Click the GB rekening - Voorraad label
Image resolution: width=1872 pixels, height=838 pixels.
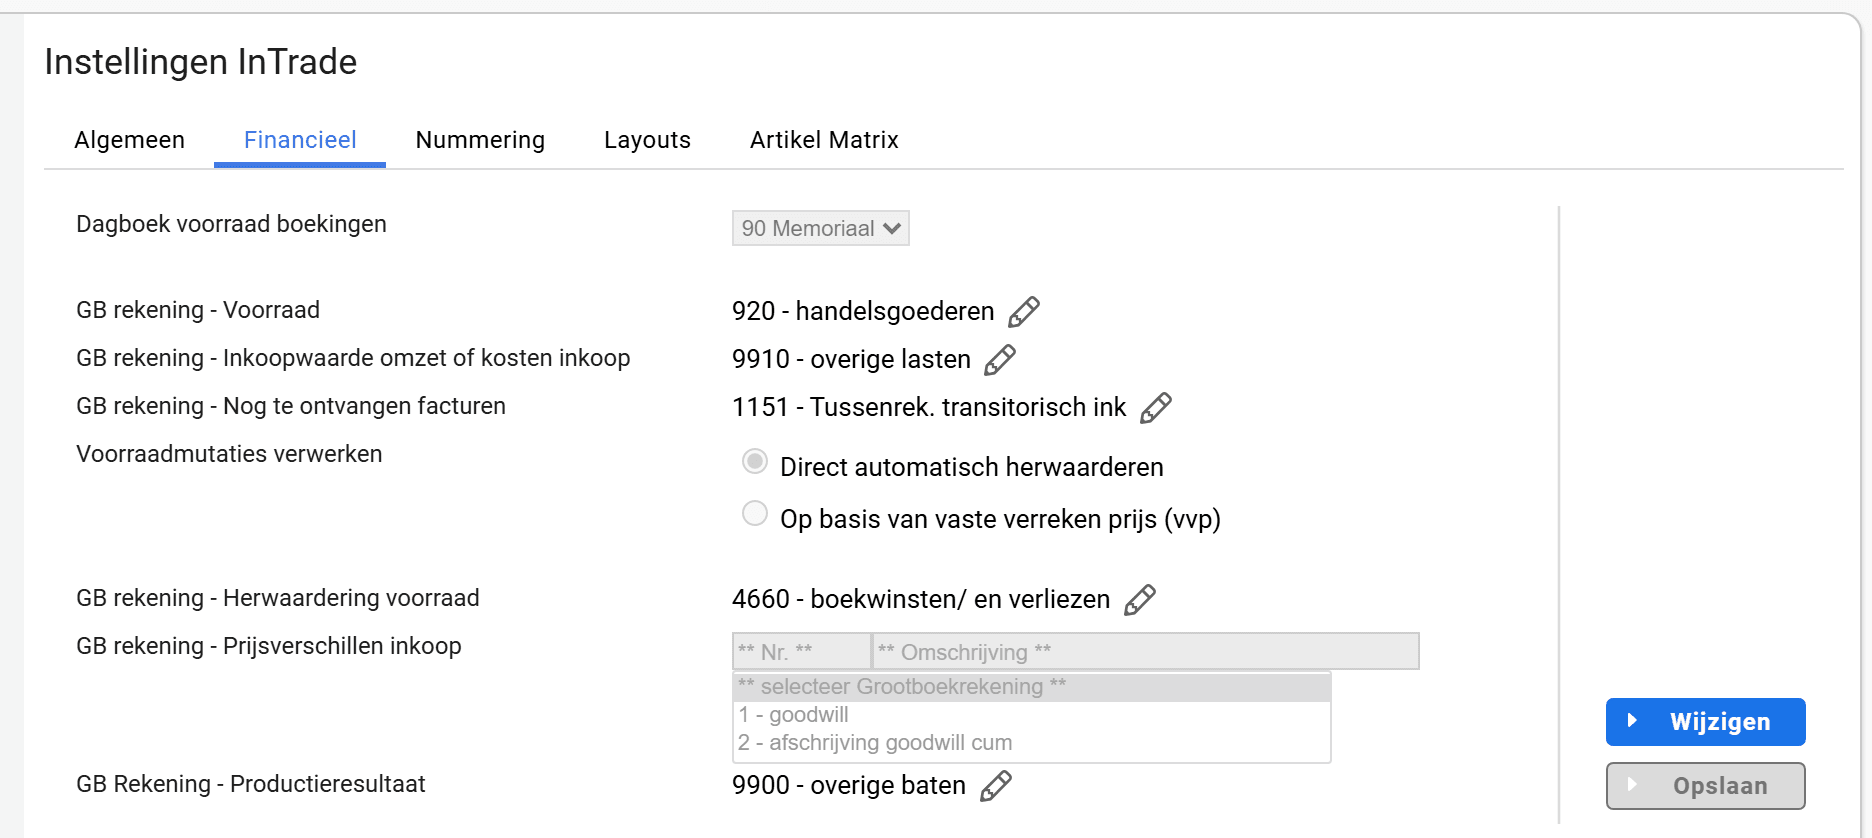click(198, 310)
